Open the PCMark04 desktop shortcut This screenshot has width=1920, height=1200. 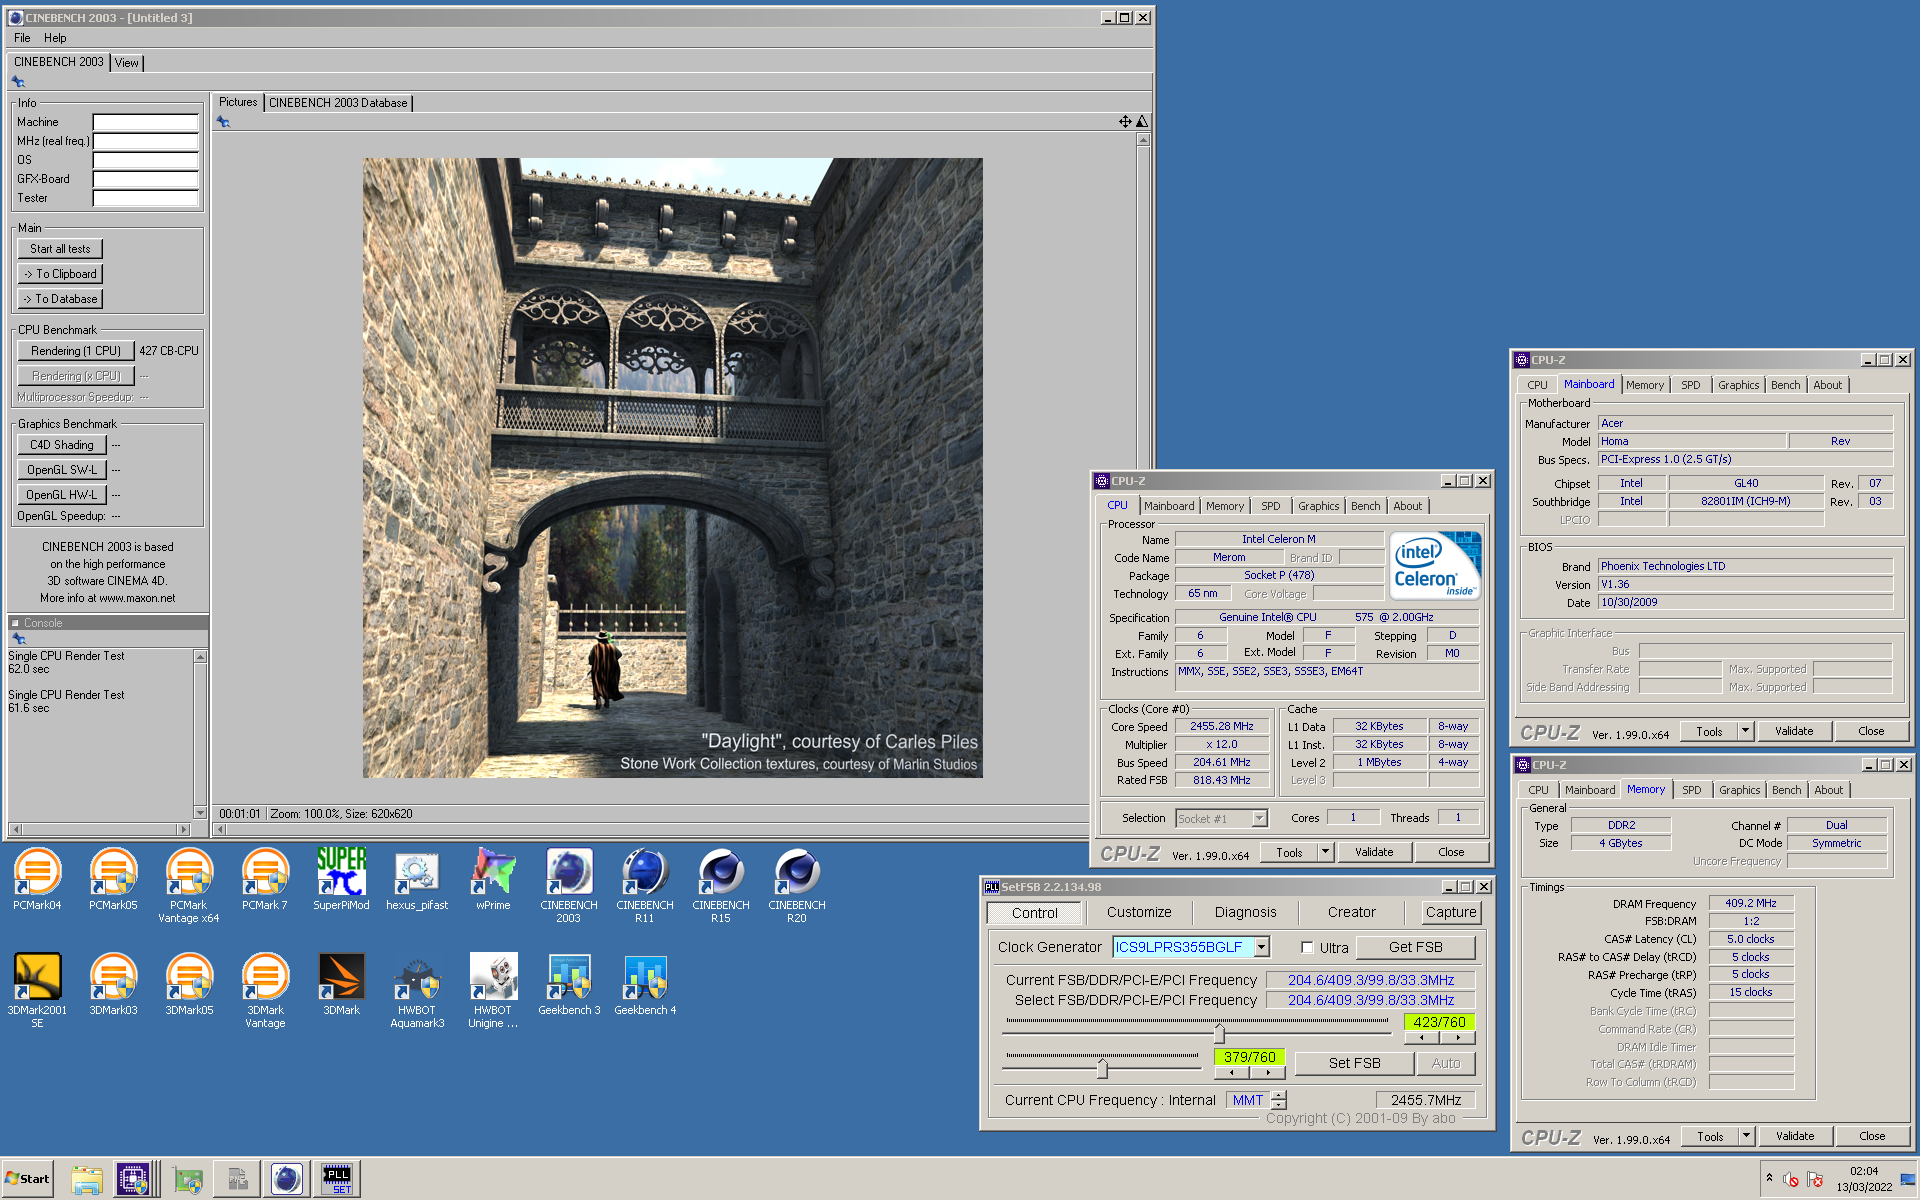tap(37, 879)
